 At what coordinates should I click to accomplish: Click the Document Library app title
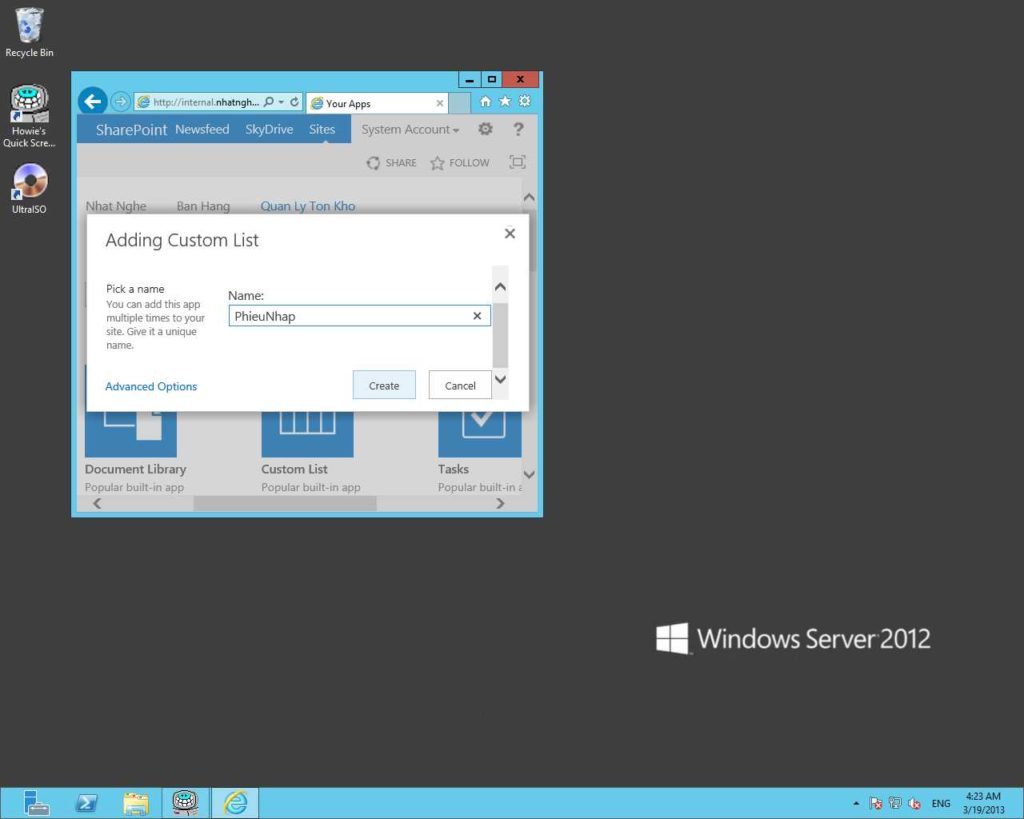pyautogui.click(x=135, y=469)
